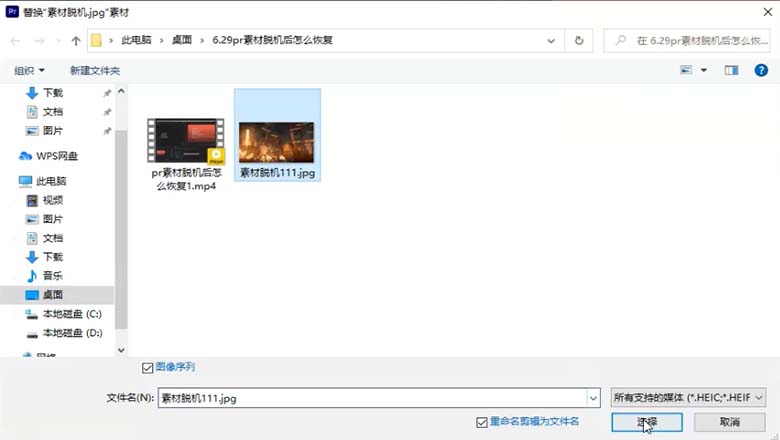Click the 选择 button
Viewport: 780px width, 440px height.
click(x=647, y=422)
